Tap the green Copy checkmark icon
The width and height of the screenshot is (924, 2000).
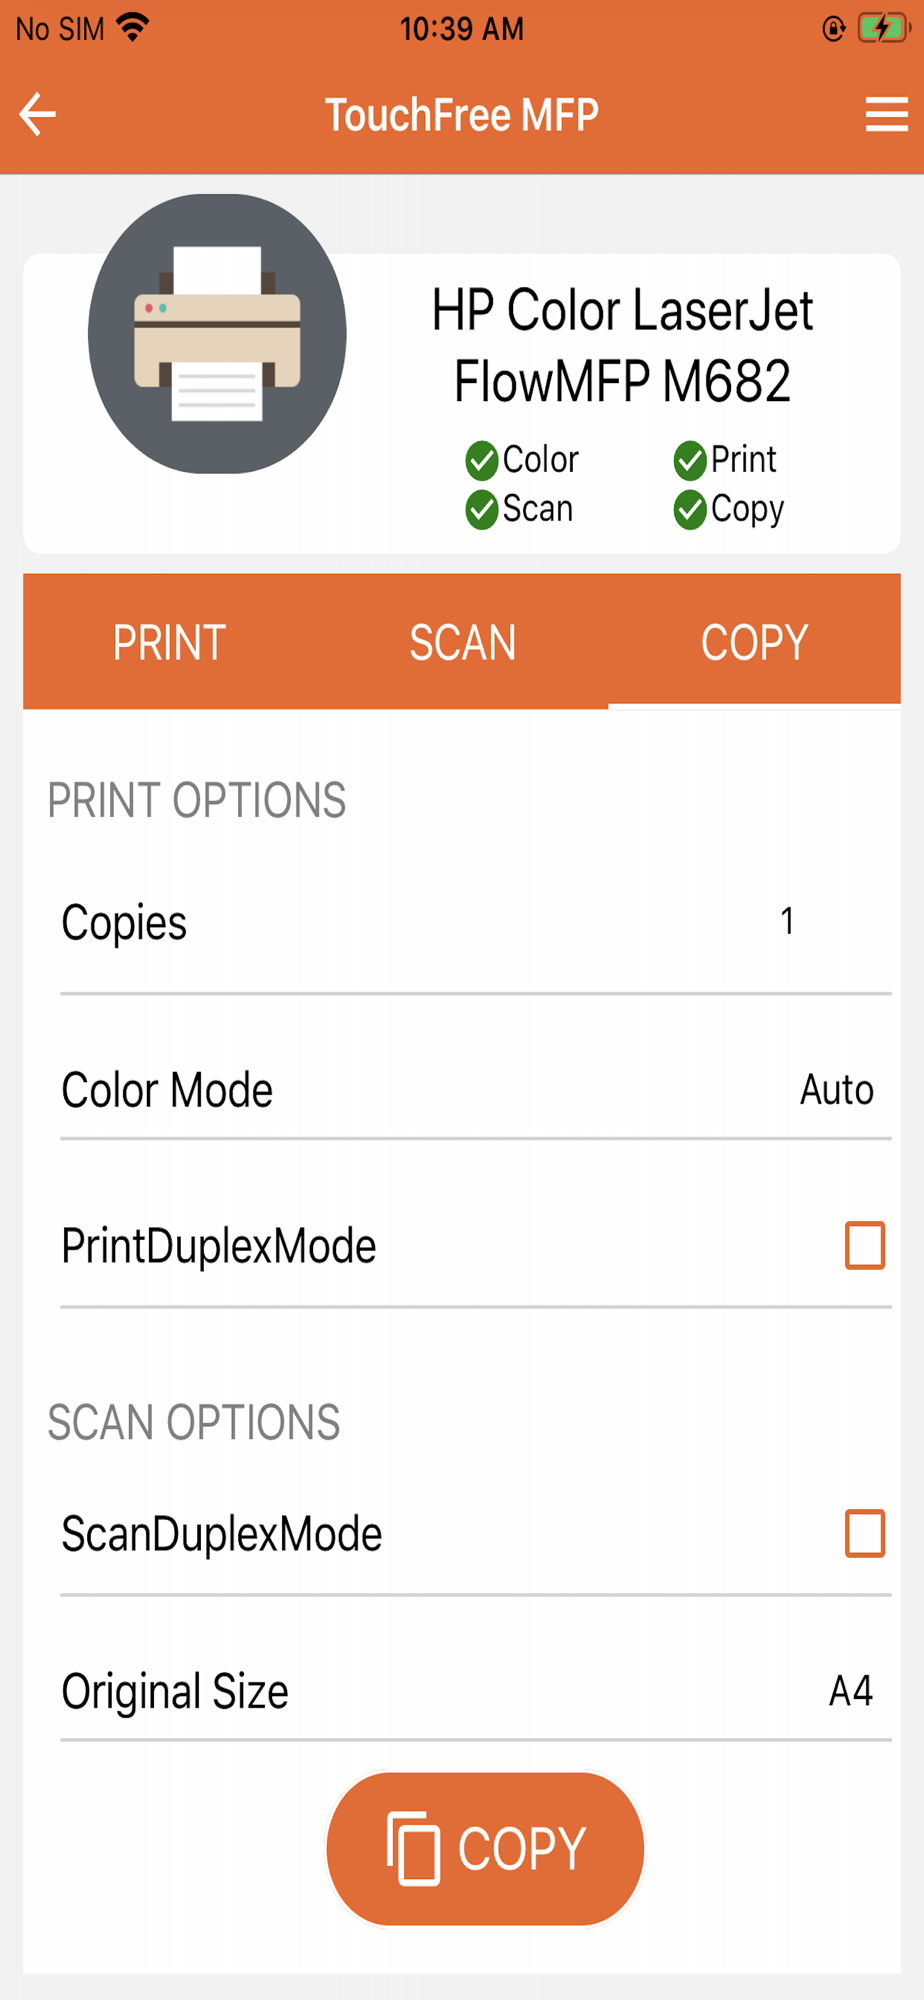tap(690, 510)
